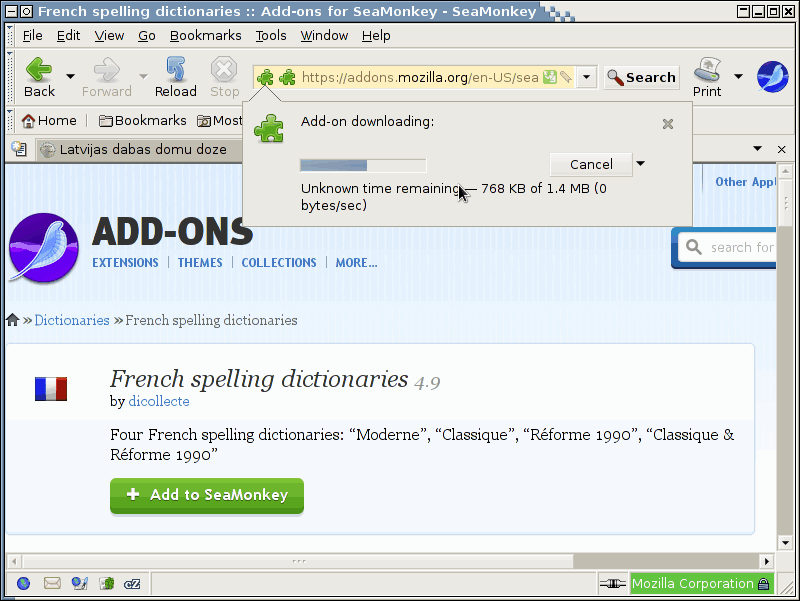Viewport: 800px width, 601px height.
Task: Open the More… navigation link
Action: click(x=356, y=263)
